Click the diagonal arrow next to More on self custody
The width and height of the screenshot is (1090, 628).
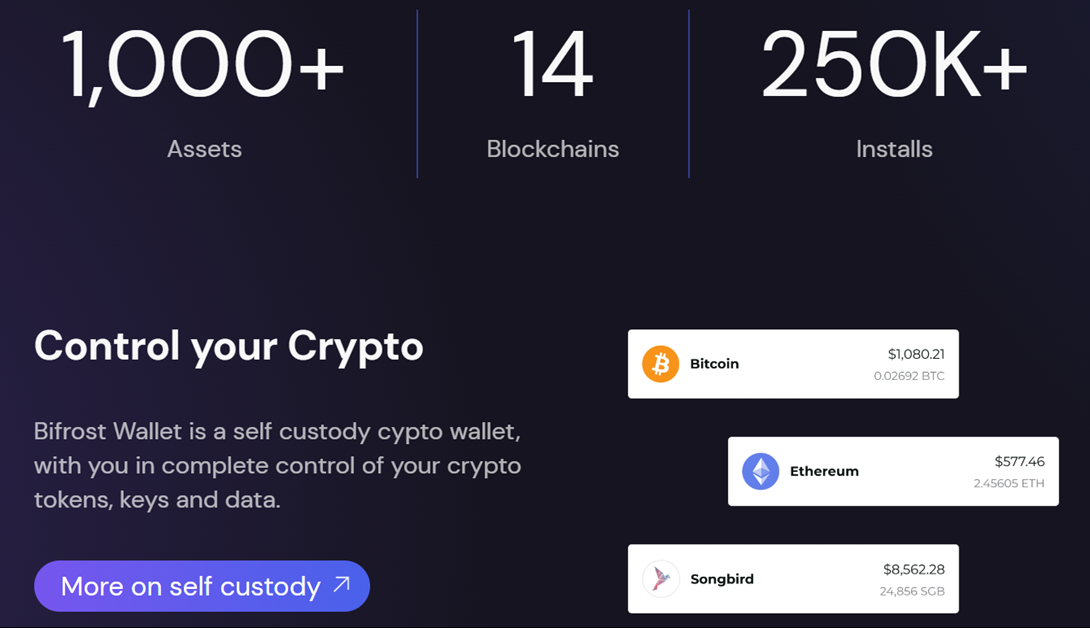pos(341,586)
